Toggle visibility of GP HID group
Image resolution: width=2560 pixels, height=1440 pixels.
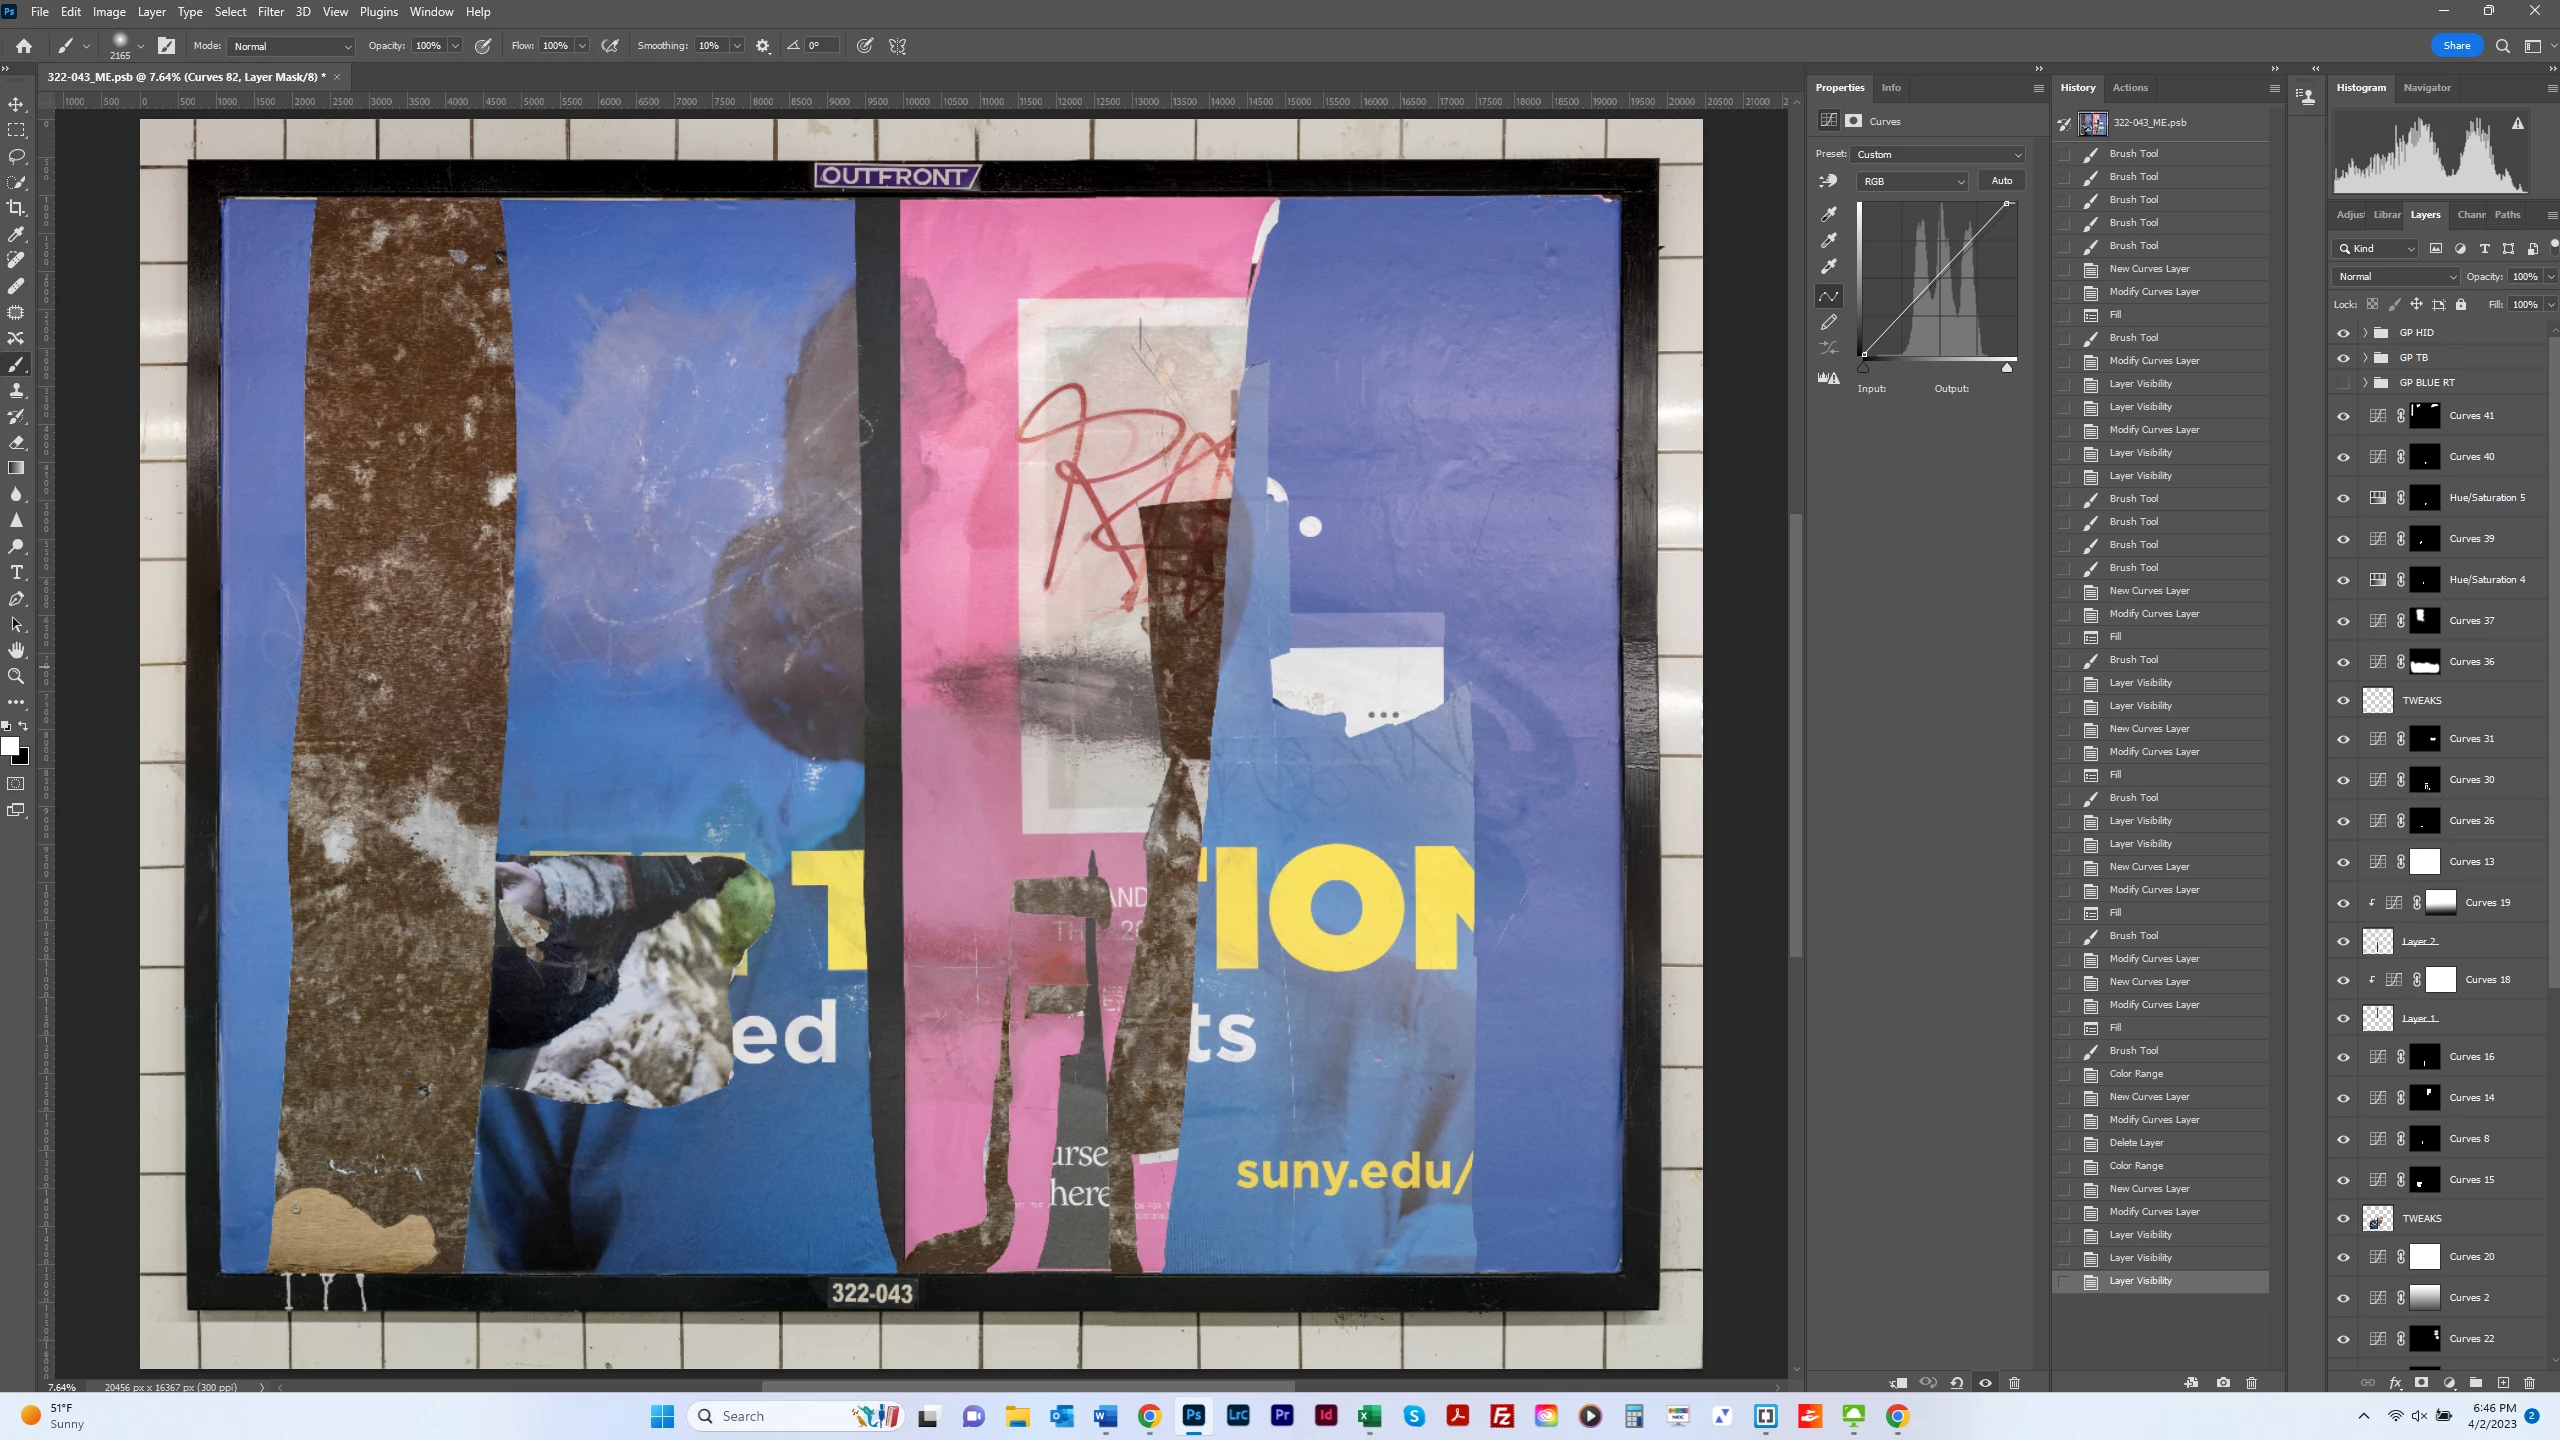pyautogui.click(x=2343, y=333)
